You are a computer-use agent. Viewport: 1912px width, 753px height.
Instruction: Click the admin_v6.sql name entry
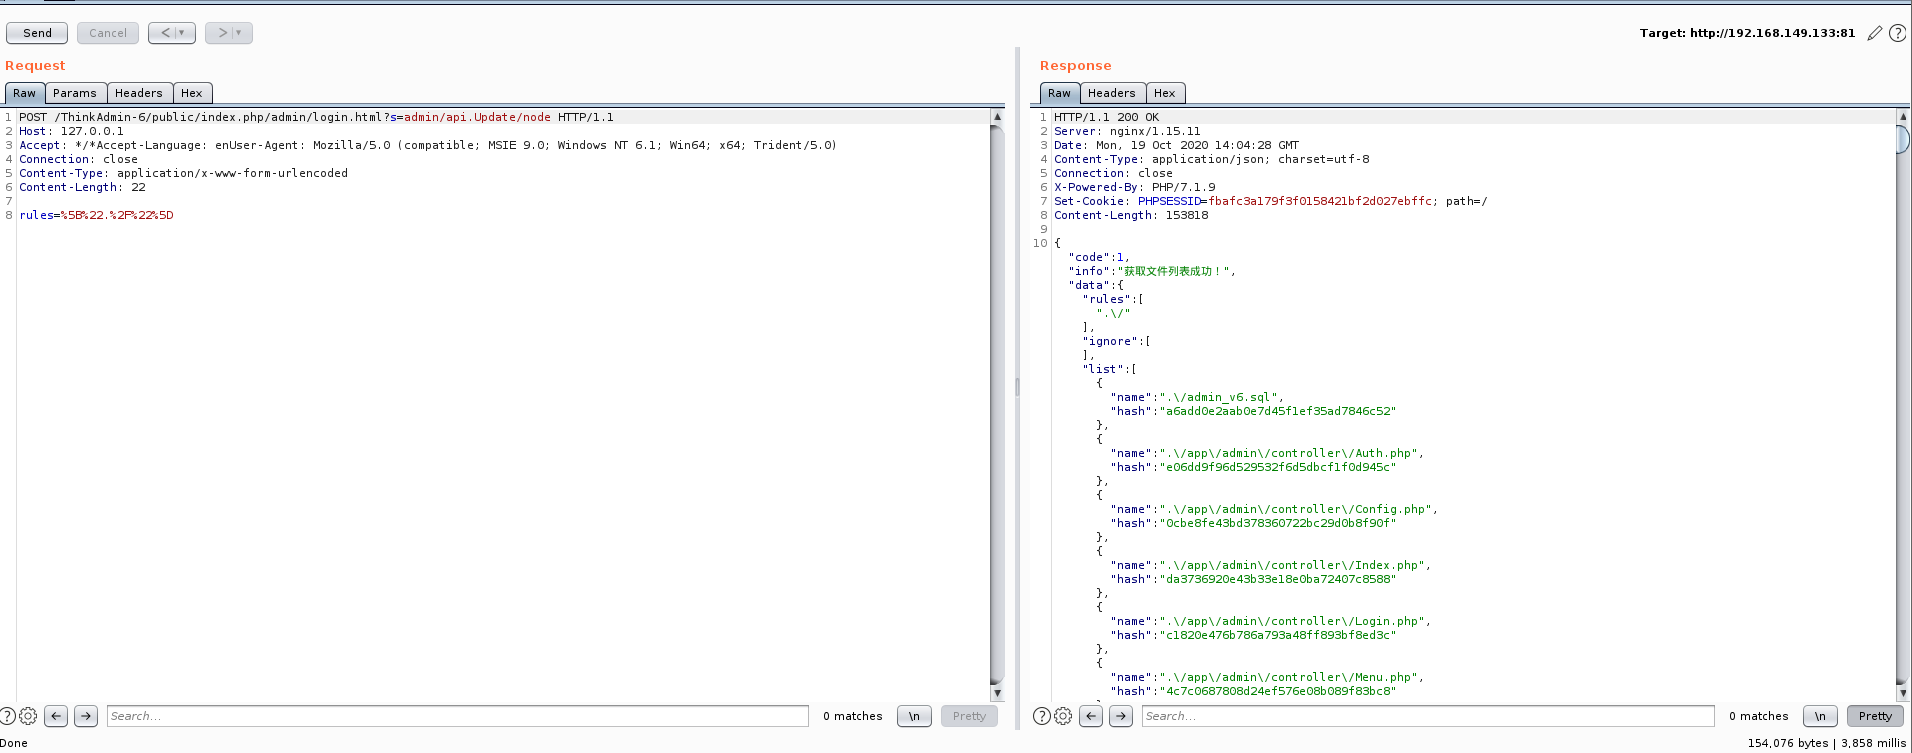[1197, 397]
